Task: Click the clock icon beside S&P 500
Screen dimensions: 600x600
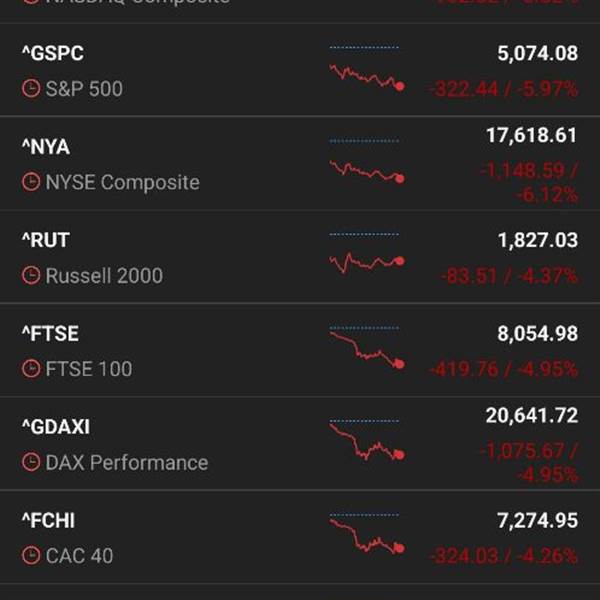Action: point(31,88)
